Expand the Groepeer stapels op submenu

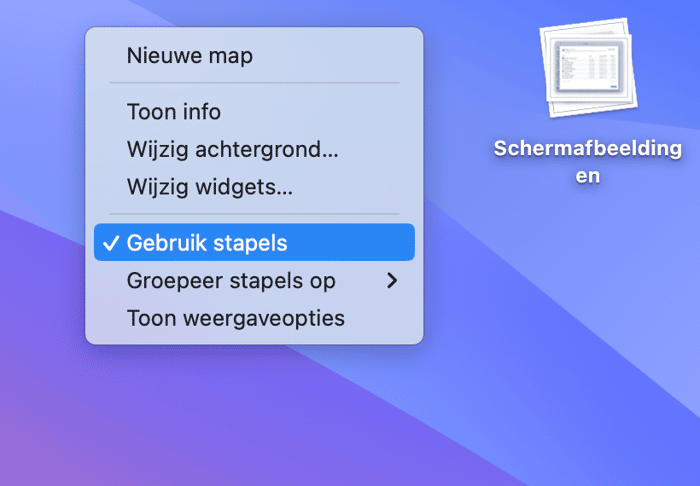click(254, 281)
